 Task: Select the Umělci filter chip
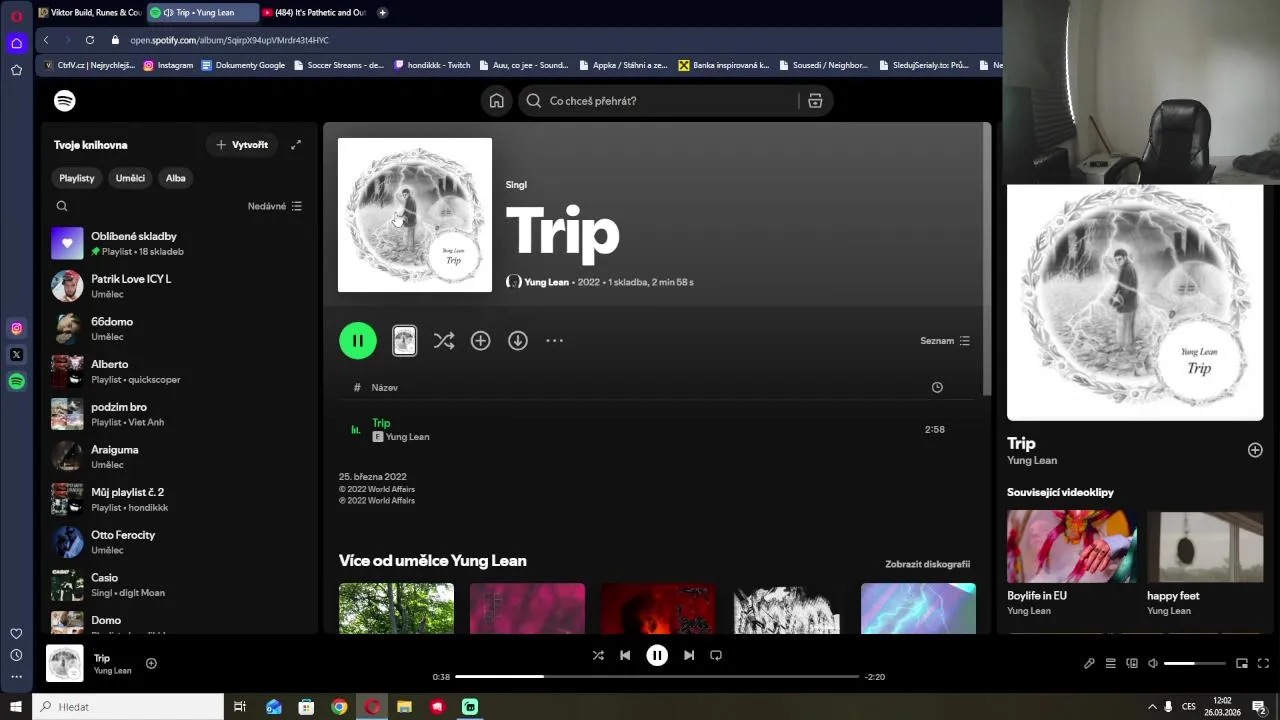tap(130, 178)
